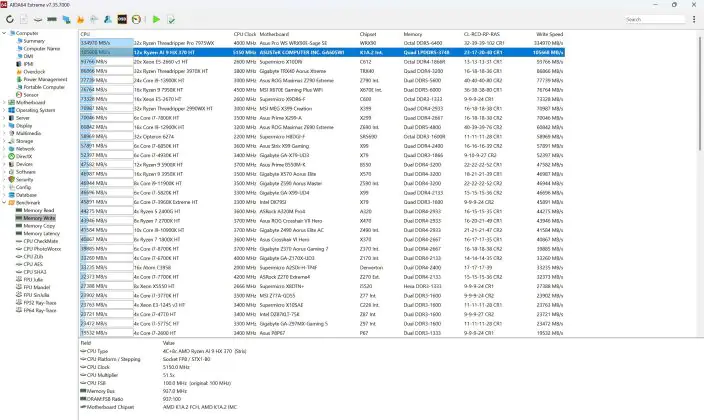Viewport: 704px width, 420px height.
Task: Select the Opteron 6274 row
Action: [322, 137]
